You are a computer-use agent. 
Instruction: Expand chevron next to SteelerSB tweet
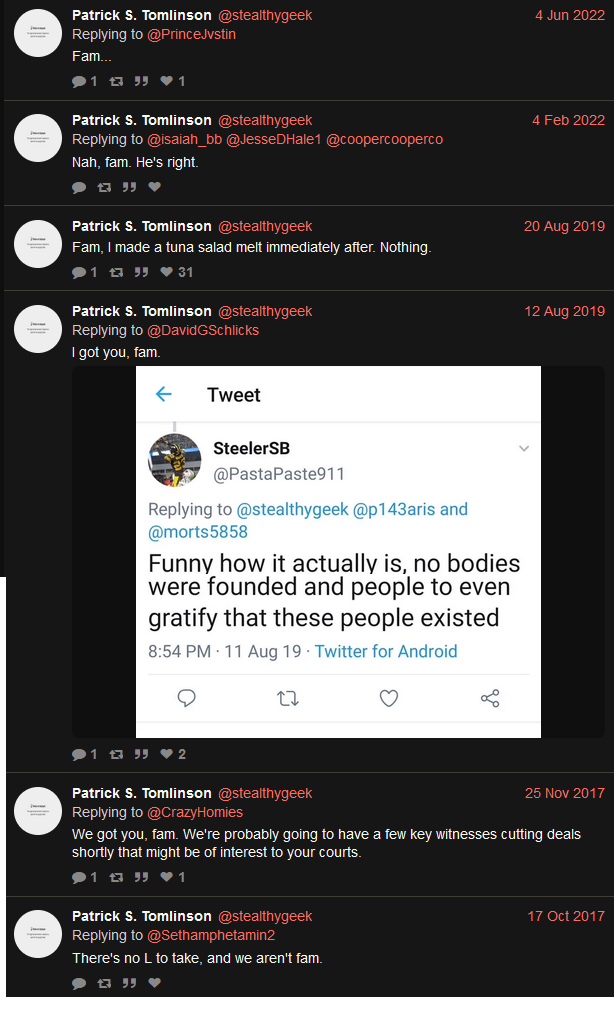(x=524, y=449)
